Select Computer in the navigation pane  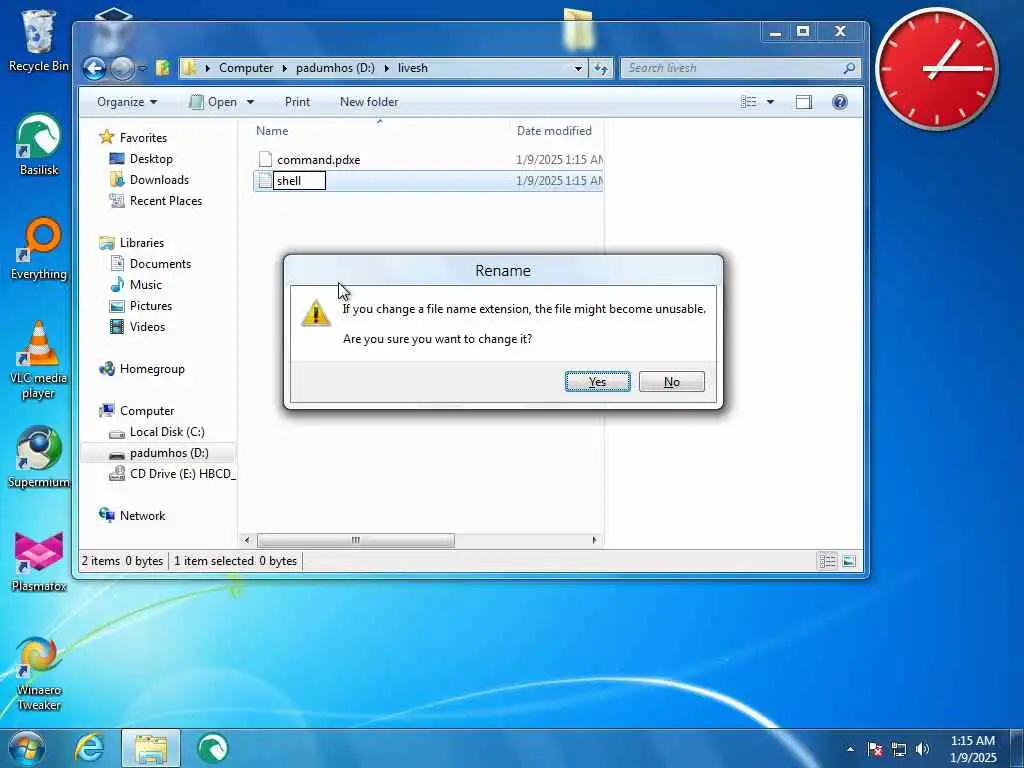(147, 411)
